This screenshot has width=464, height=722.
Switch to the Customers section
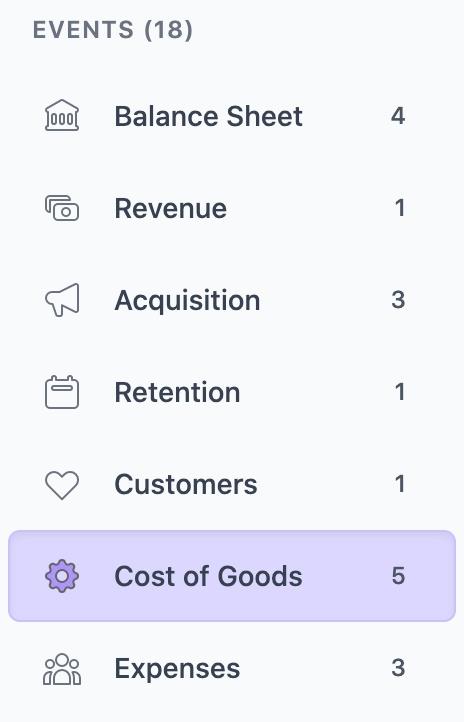click(232, 484)
